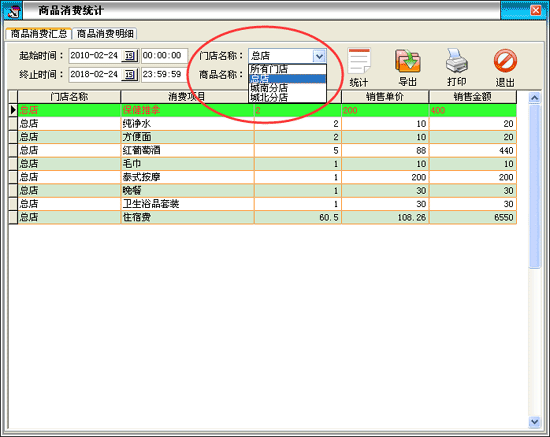The image size is (550, 437).
Task: Select the 泰式按摩 item cell
Action: point(187,177)
